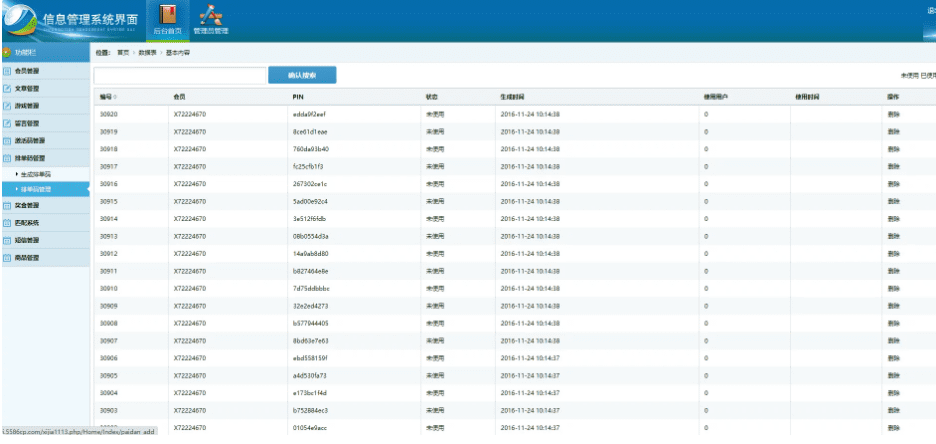This screenshot has width=936, height=444.
Task: Delete row 30903
Action: [894, 411]
